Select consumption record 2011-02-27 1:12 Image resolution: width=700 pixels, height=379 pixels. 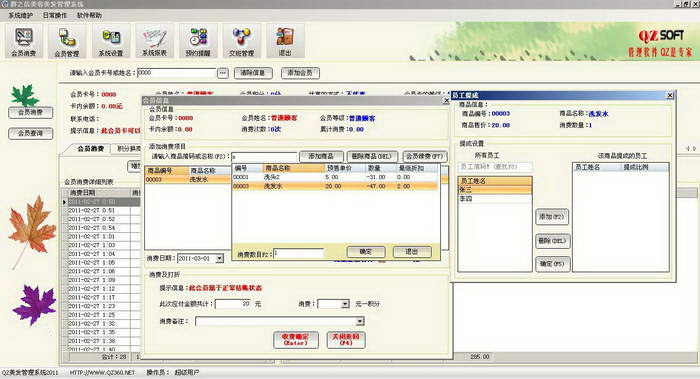click(x=103, y=289)
